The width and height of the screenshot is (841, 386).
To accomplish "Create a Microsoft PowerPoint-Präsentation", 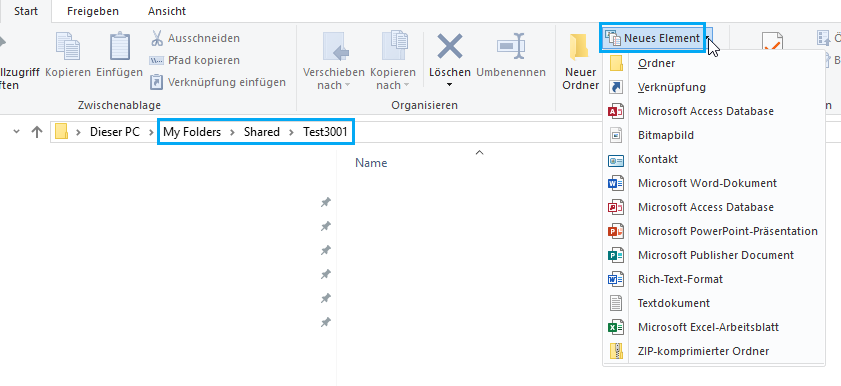I will [713, 231].
